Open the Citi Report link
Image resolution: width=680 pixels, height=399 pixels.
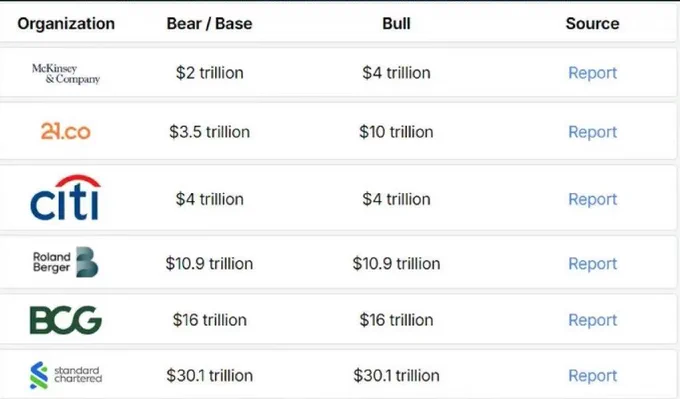(x=592, y=199)
